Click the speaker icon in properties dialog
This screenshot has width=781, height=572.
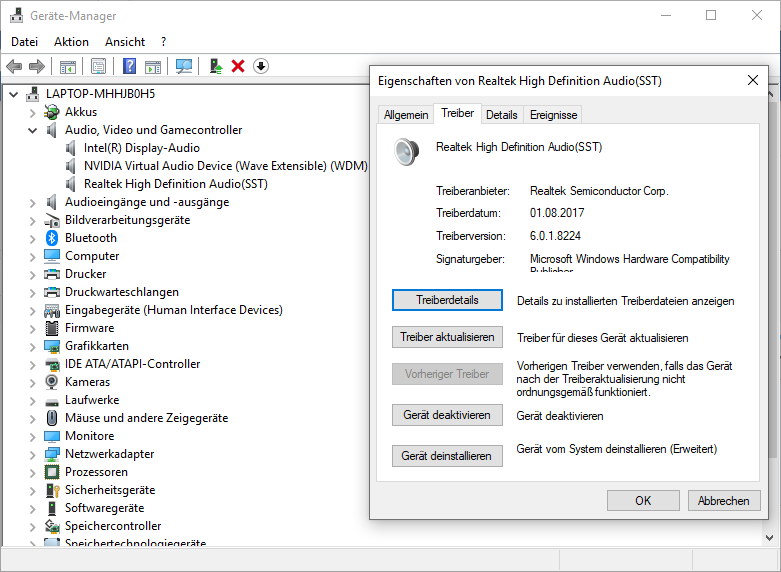(x=406, y=151)
